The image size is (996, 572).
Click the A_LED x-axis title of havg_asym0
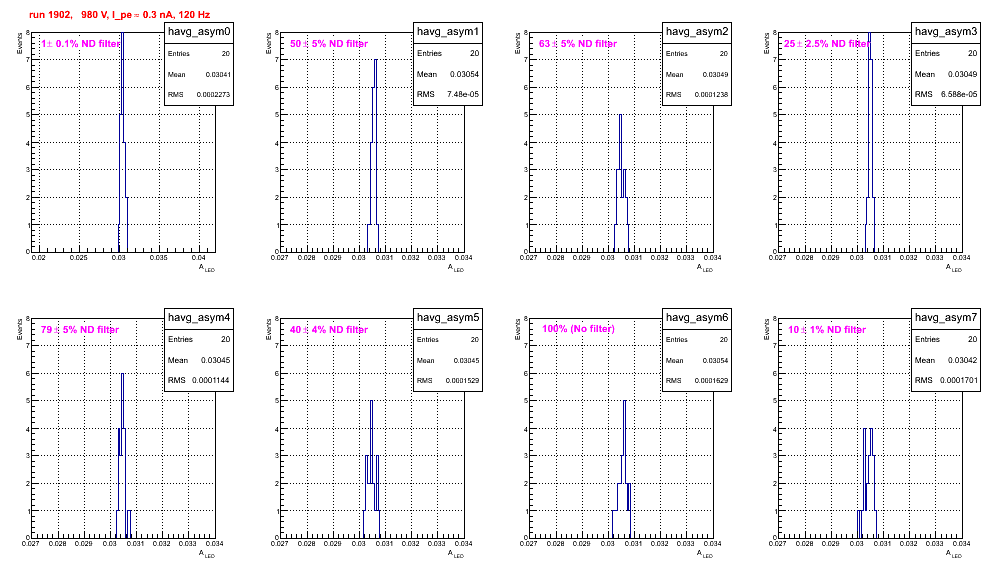207,268
